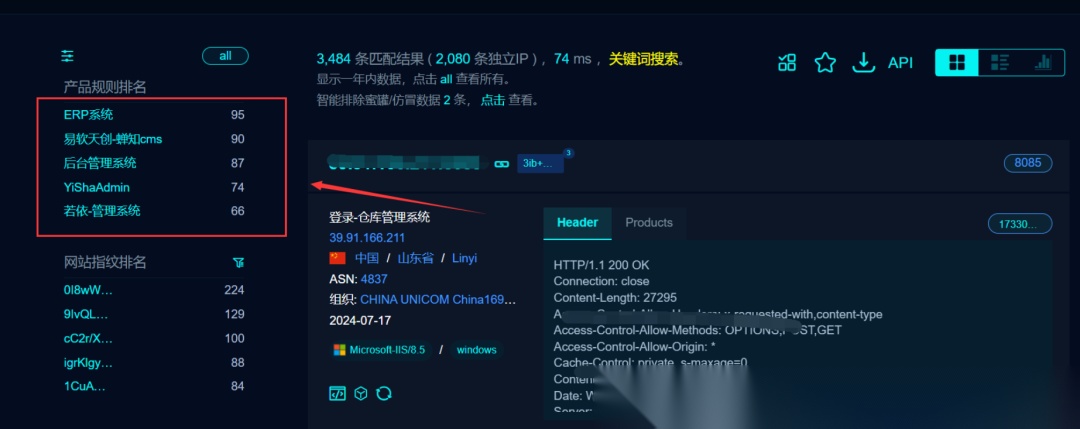
Task: Click 'all' link in 点击 all 查看所有
Action: coord(446,79)
